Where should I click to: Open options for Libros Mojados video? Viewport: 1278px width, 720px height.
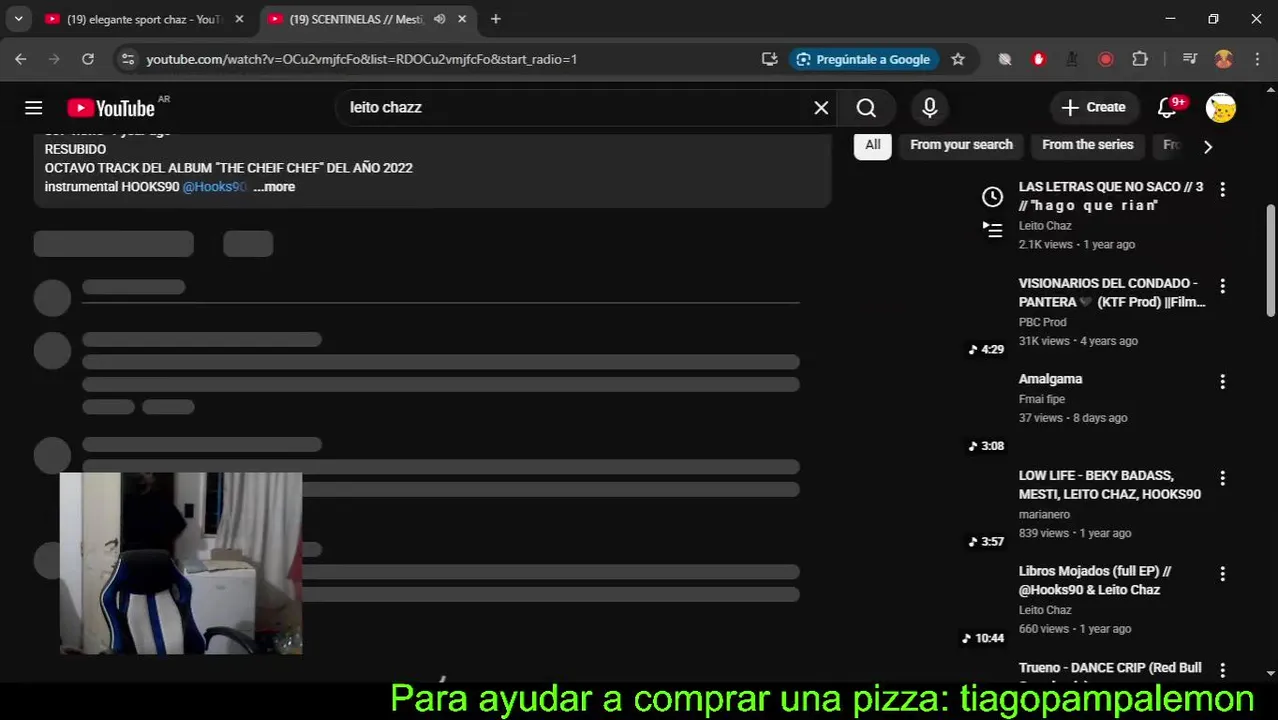coord(1222,574)
